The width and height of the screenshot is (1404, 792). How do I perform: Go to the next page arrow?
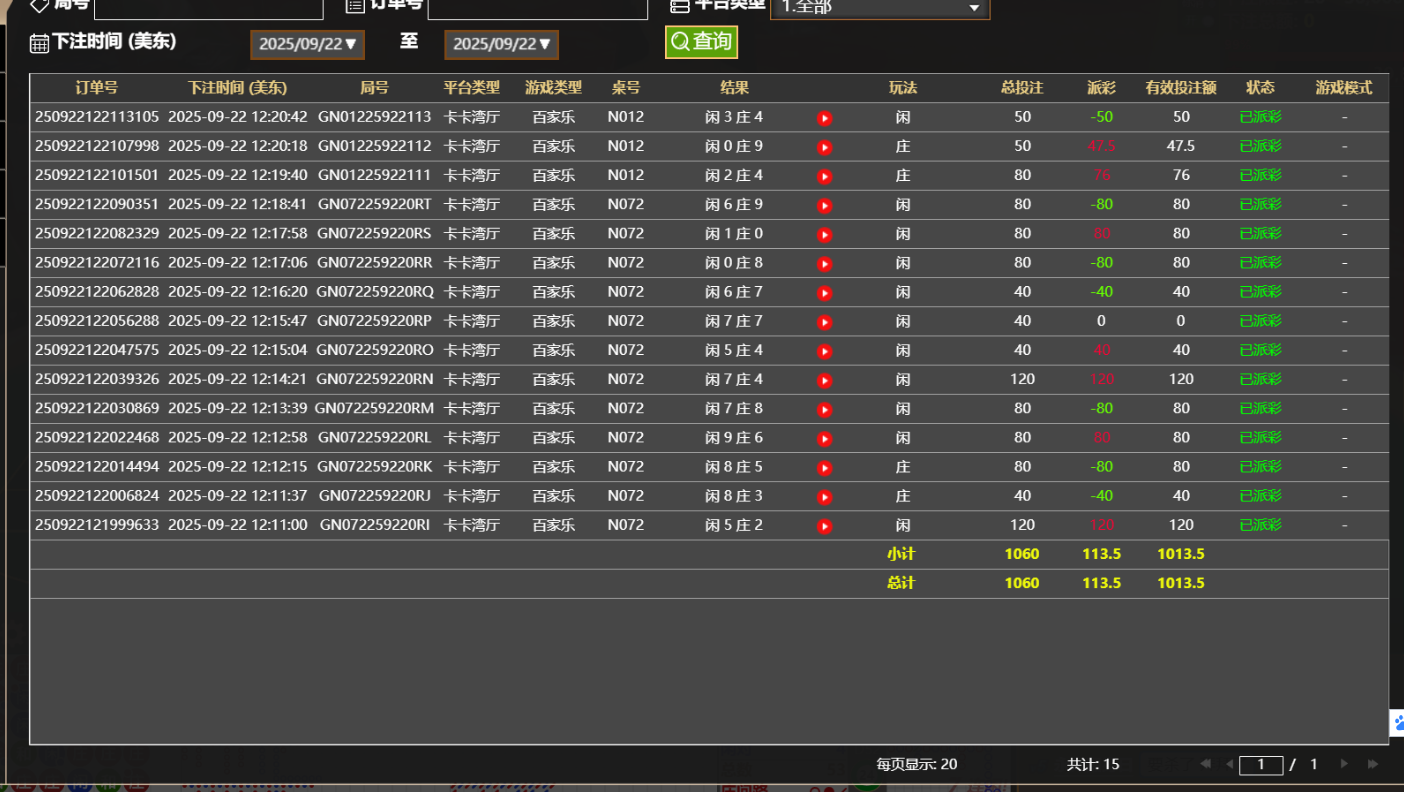coord(1344,764)
